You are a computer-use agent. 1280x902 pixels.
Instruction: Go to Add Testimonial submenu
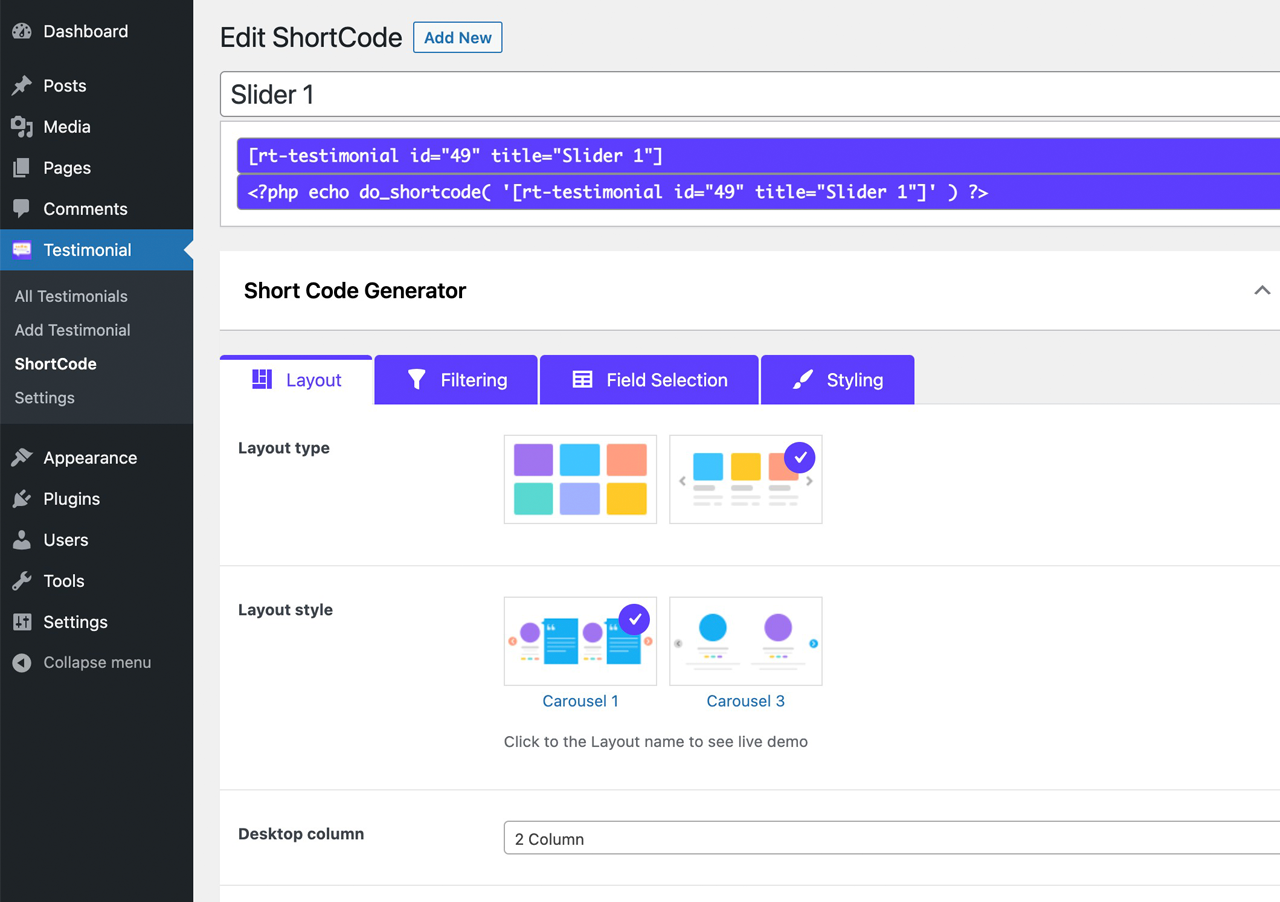72,330
